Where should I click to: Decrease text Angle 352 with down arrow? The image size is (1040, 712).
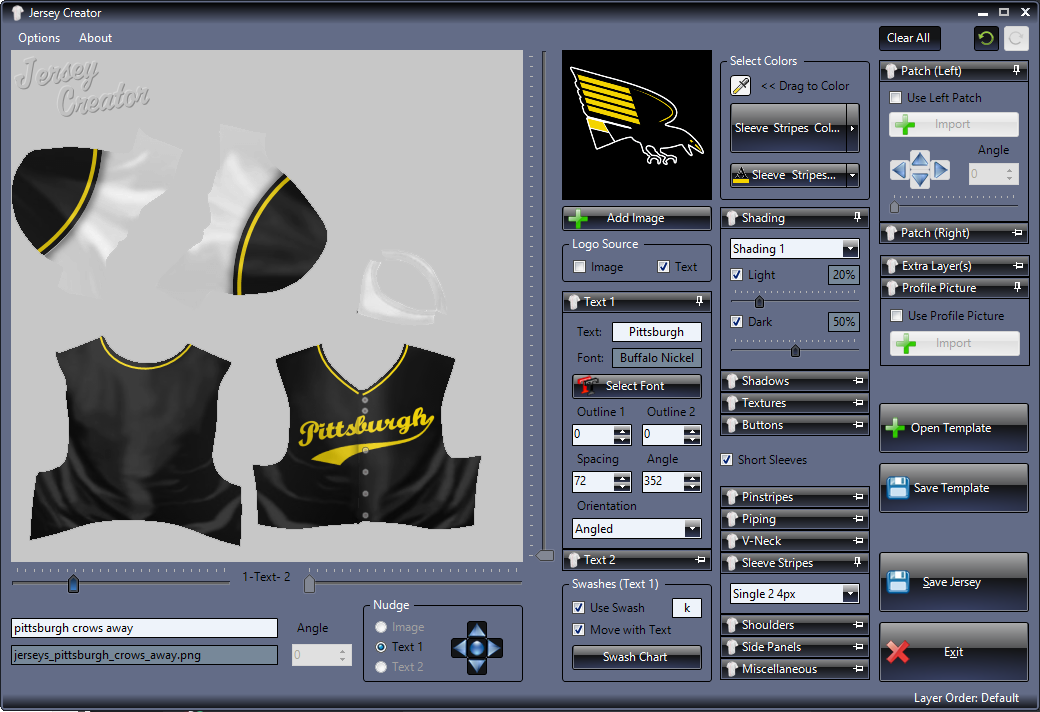pos(692,486)
